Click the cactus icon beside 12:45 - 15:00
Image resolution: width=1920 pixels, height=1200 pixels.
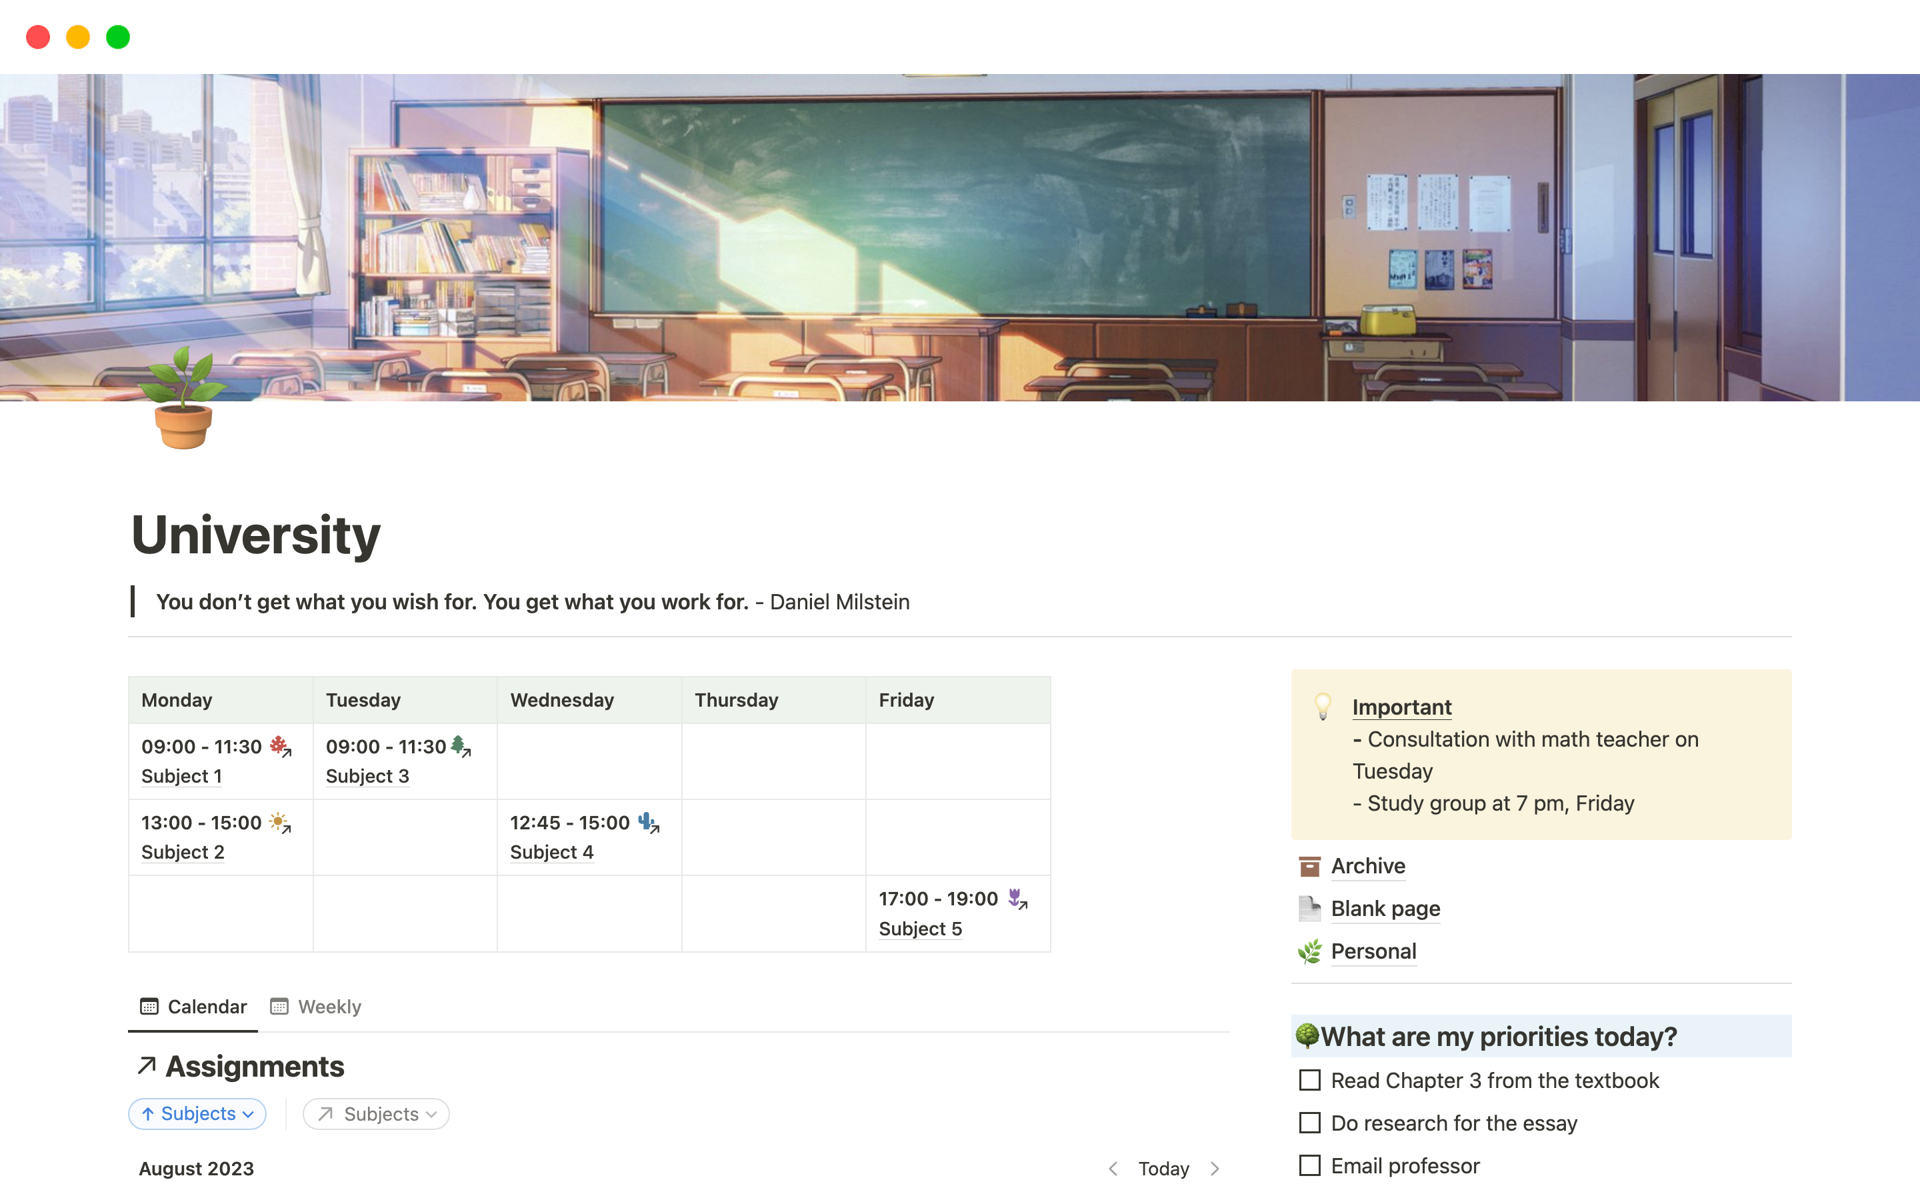(x=648, y=823)
